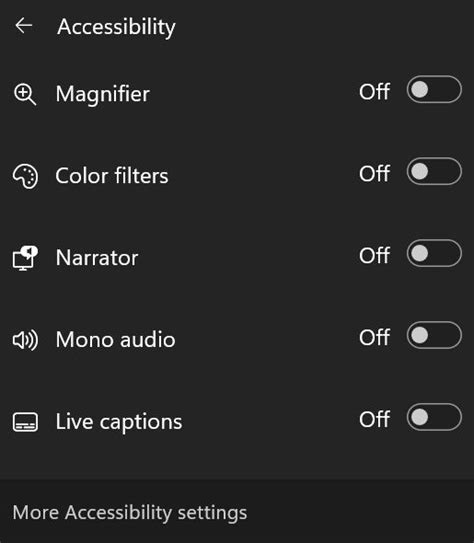Screen dimensions: 474x543
Task: Click the Accessibility panel title
Action: click(116, 27)
